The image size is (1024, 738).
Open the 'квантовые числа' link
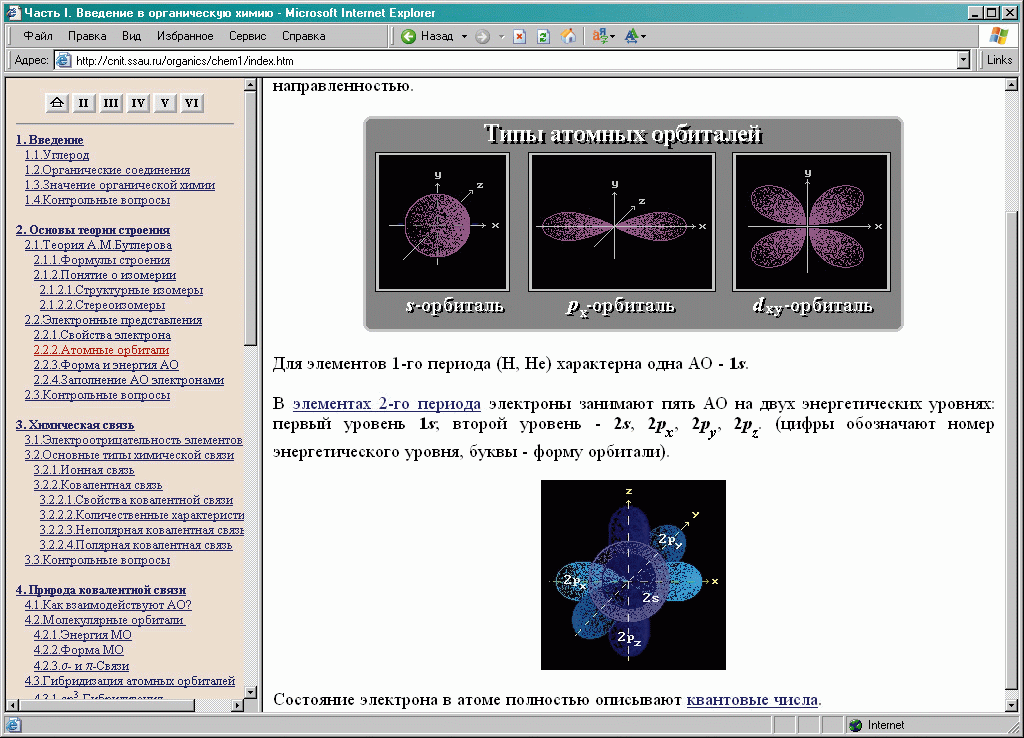[x=752, y=700]
